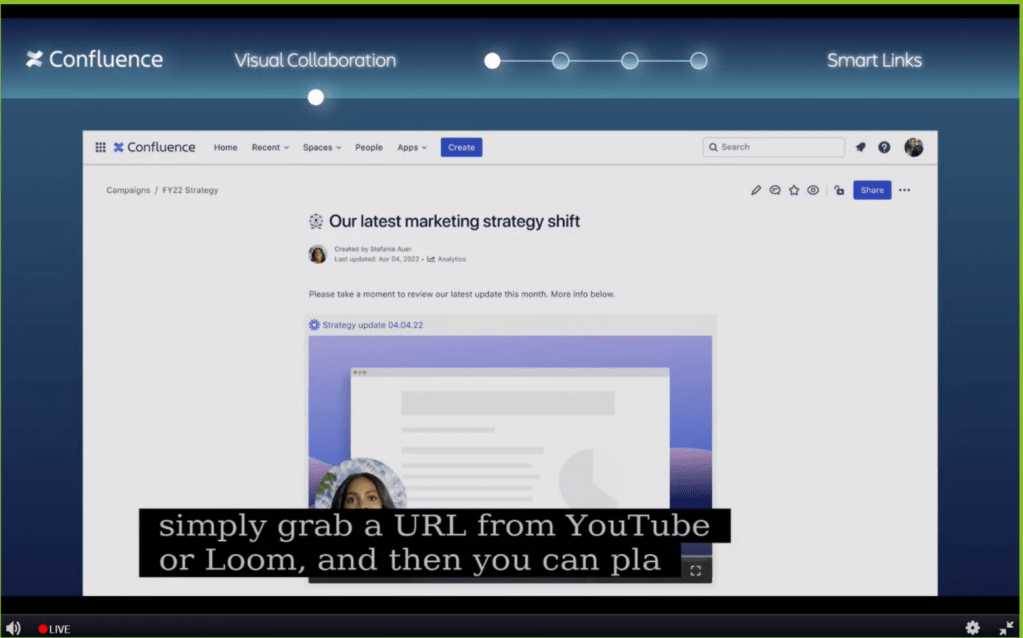
Task: Toggle page restrictions lock icon
Action: tap(838, 190)
